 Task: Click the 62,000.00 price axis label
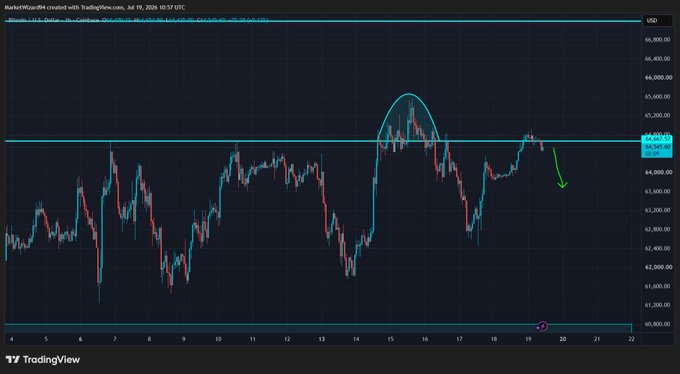pos(658,267)
